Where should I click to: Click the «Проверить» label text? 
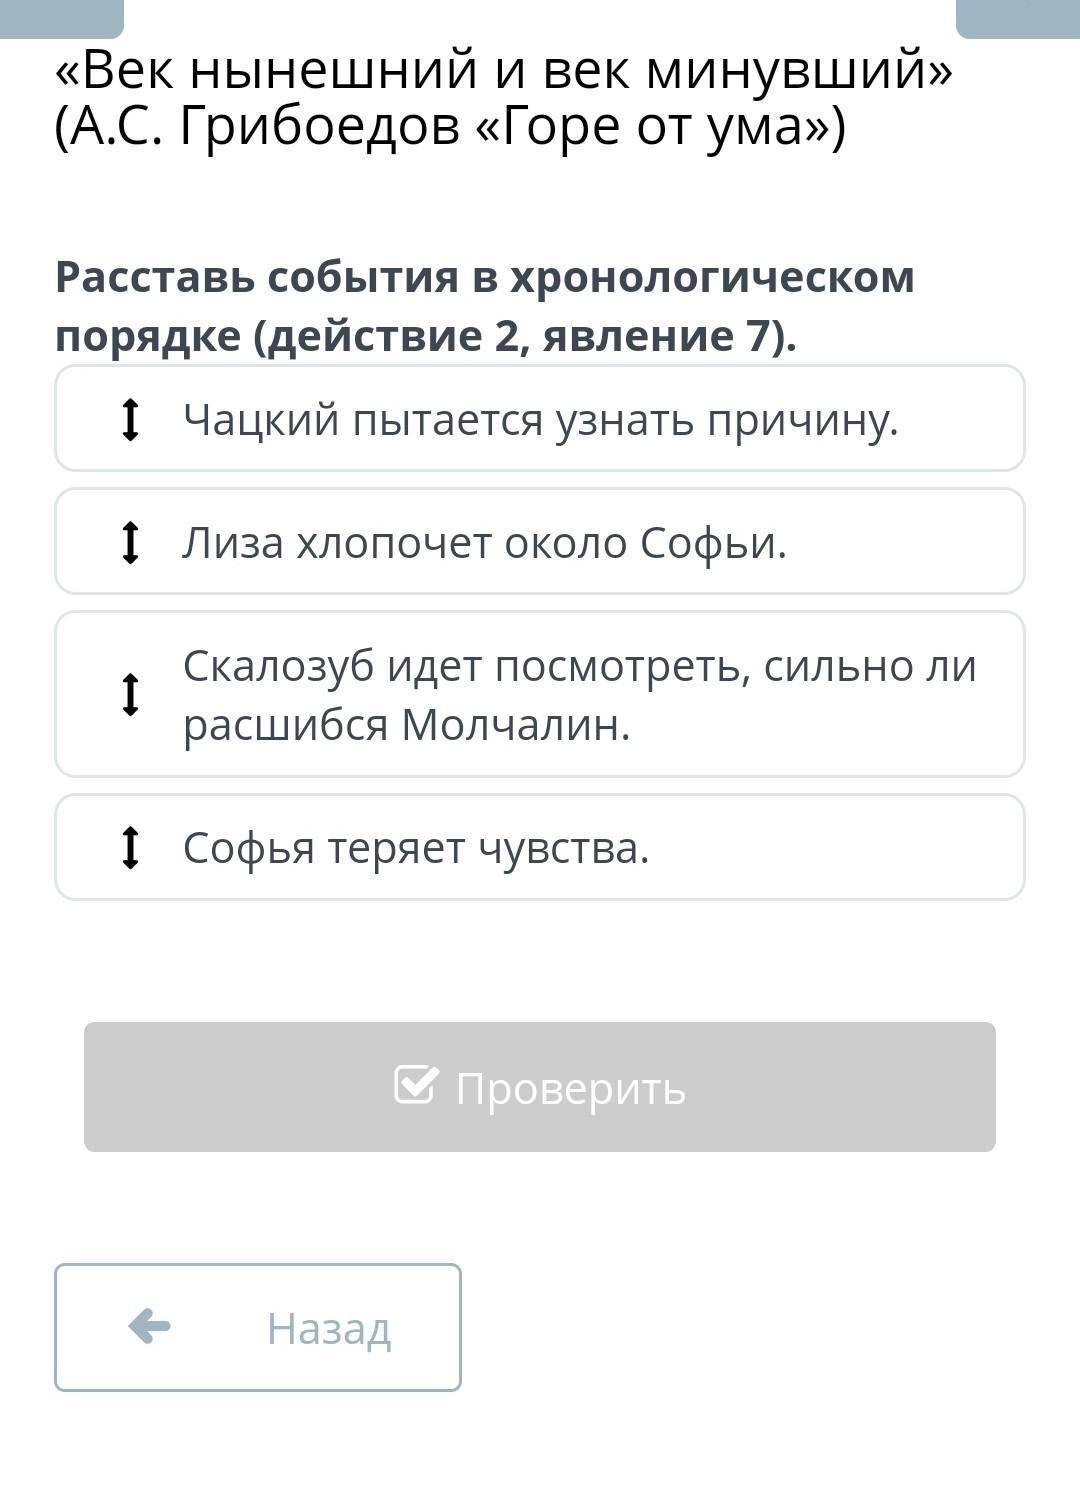pyautogui.click(x=570, y=1088)
